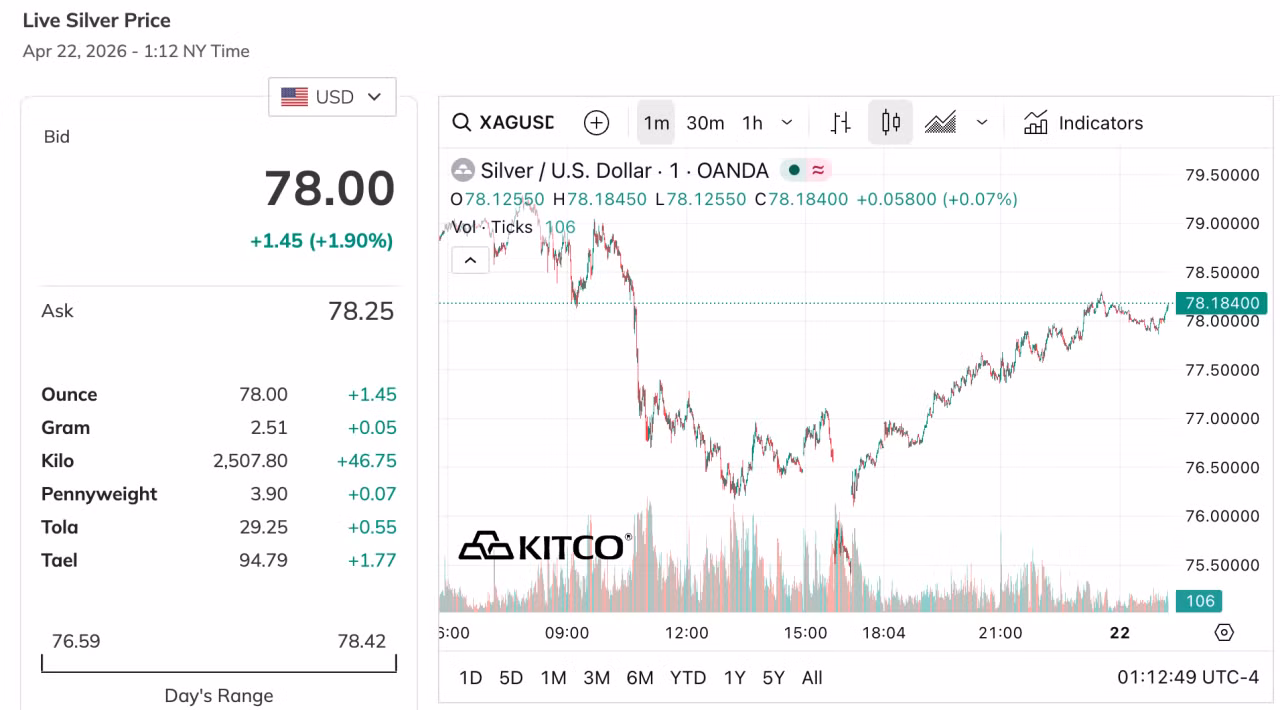Click the compare or add symbol plus icon
This screenshot has width=1280, height=710.
[x=596, y=123]
